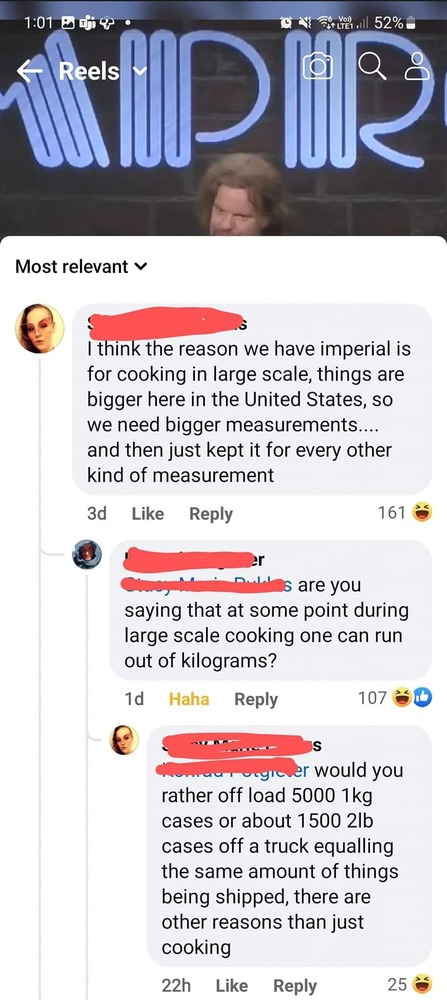Tap Reply under the kilograms comment
Image resolution: width=447 pixels, height=1000 pixels.
pos(256,699)
